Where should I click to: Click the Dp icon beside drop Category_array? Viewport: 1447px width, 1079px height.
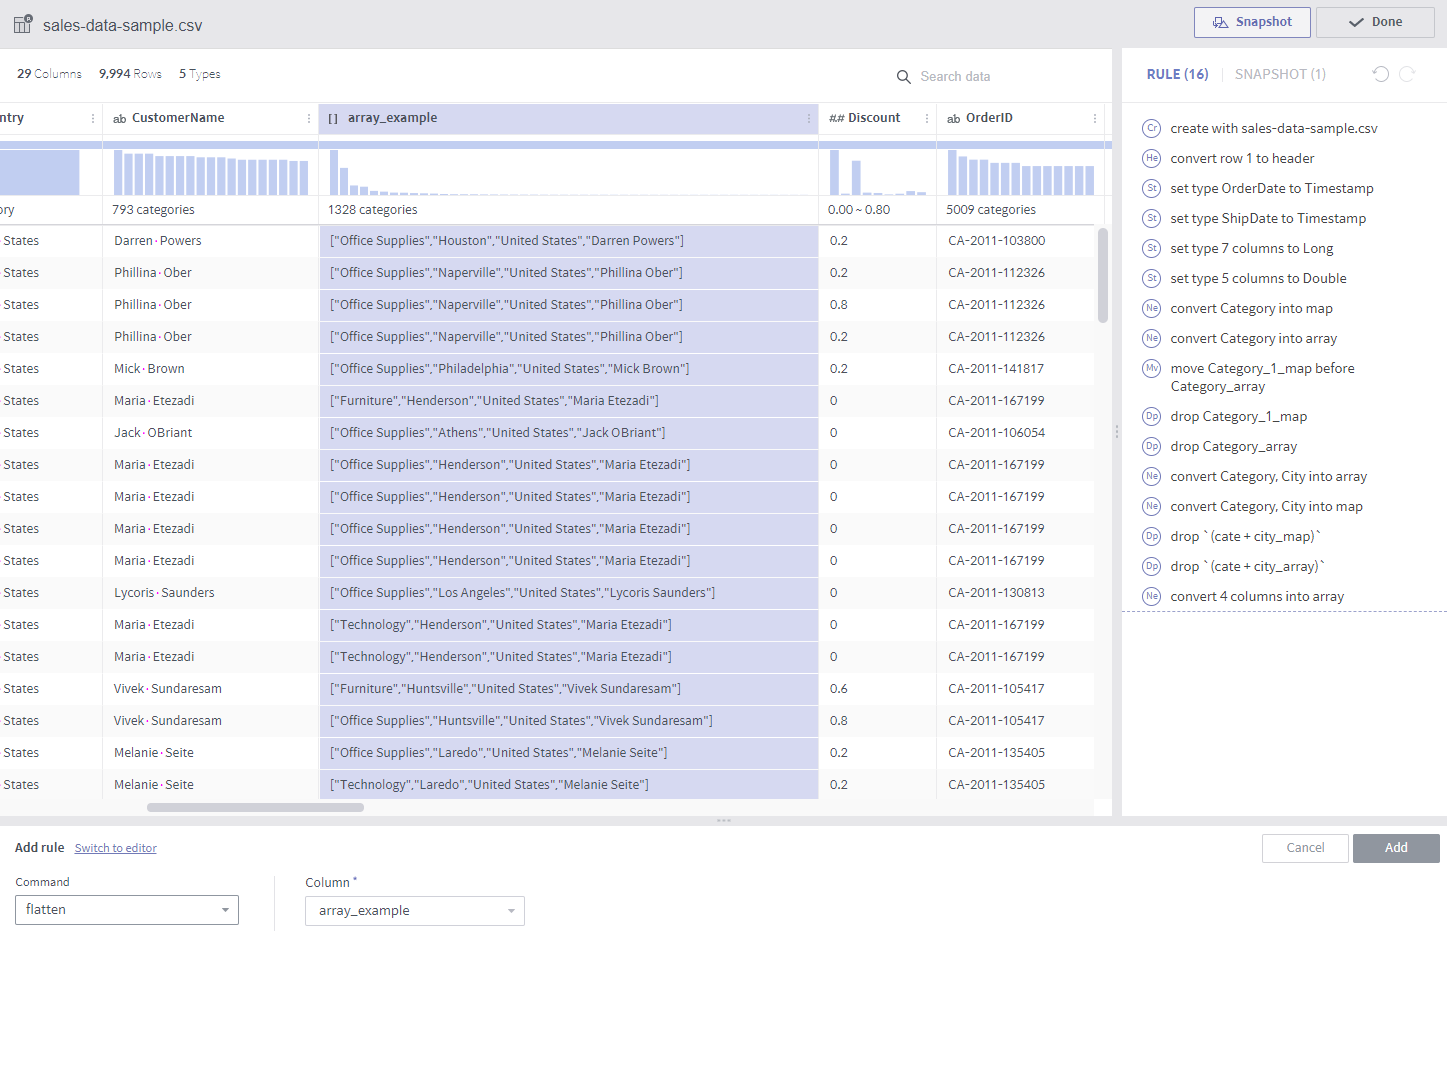coord(1152,446)
